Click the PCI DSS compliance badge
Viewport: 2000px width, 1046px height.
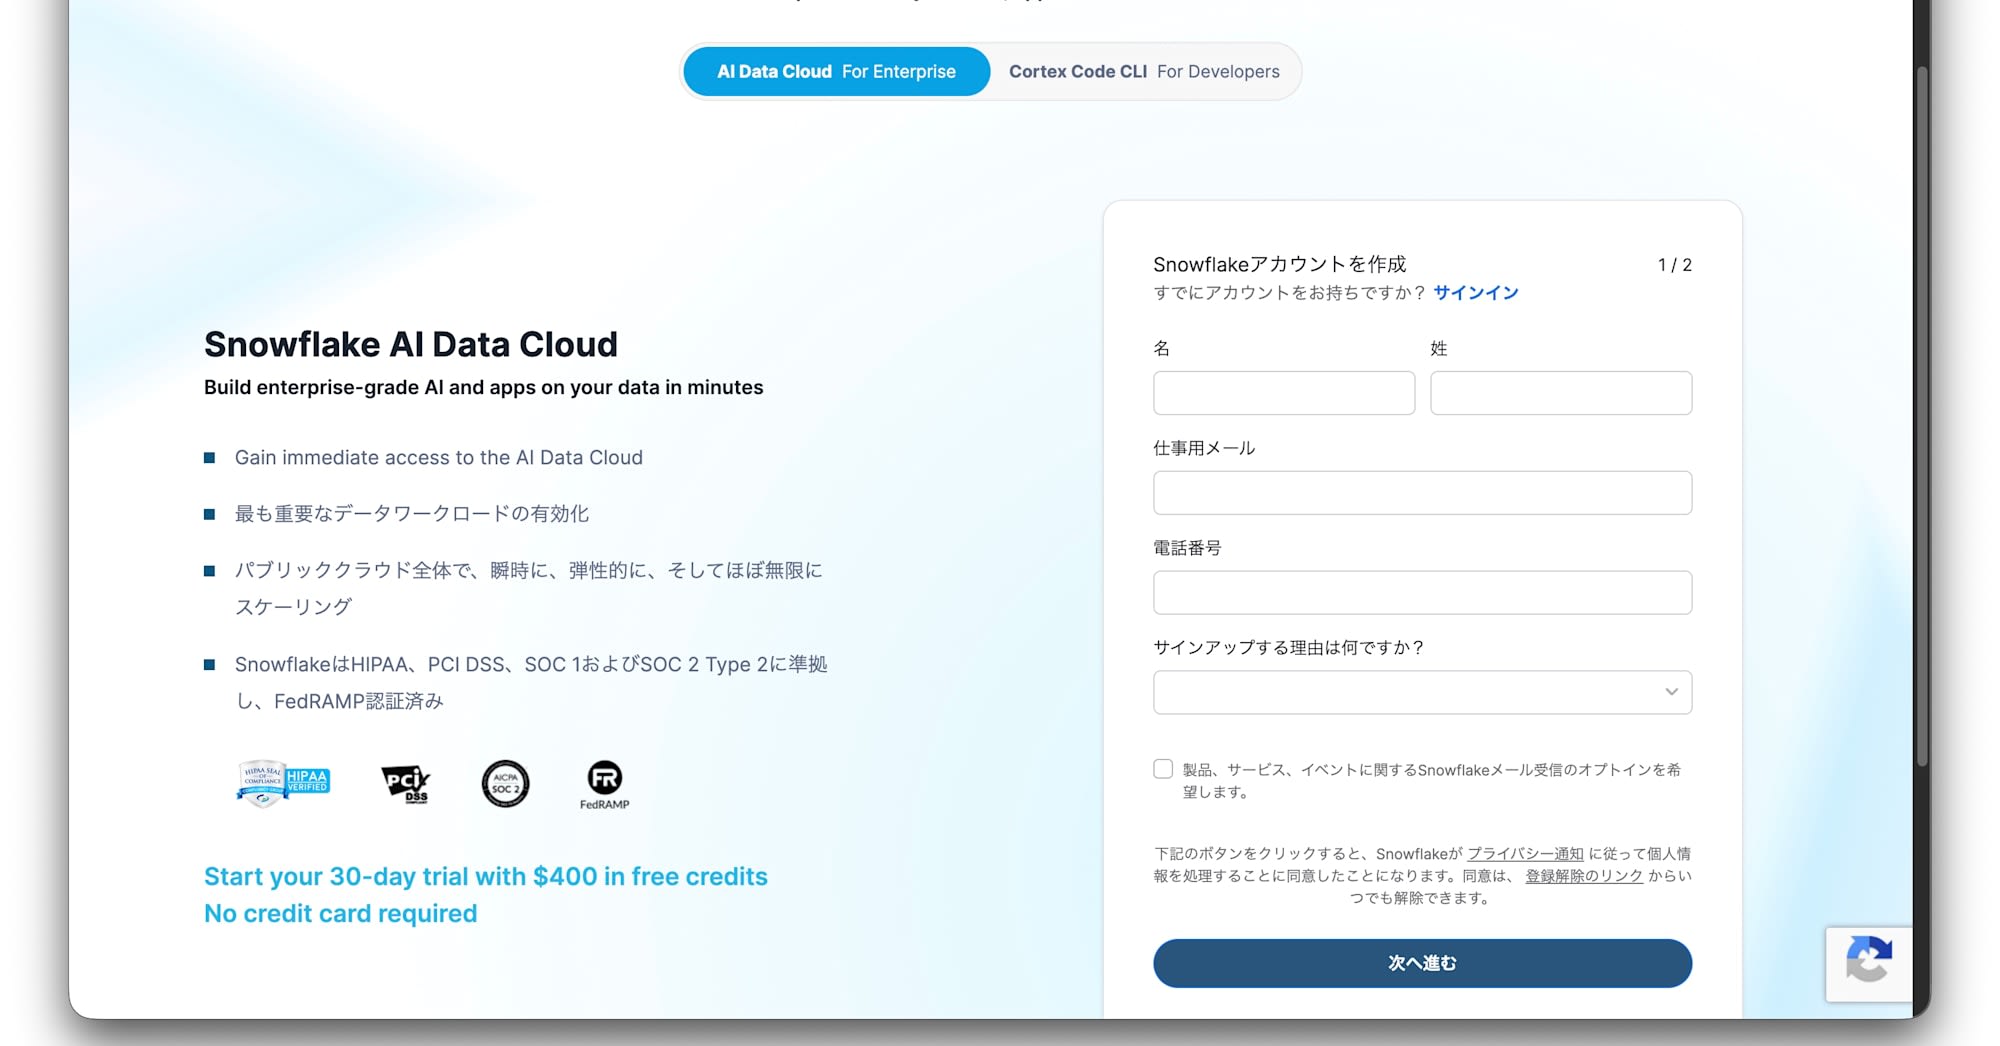click(x=405, y=784)
